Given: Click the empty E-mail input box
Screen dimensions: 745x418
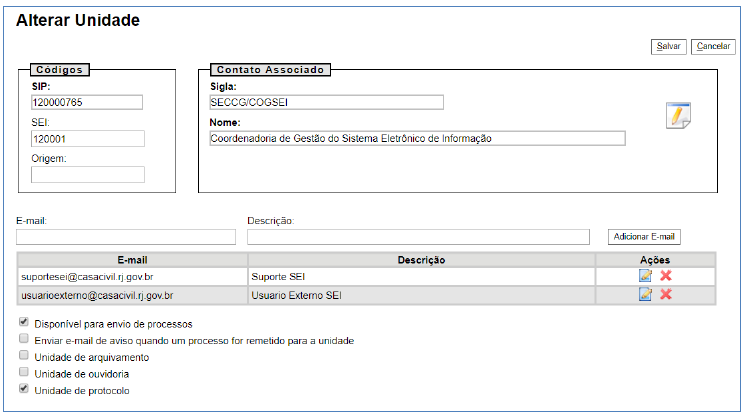Looking at the screenshot, I should (x=126, y=237).
